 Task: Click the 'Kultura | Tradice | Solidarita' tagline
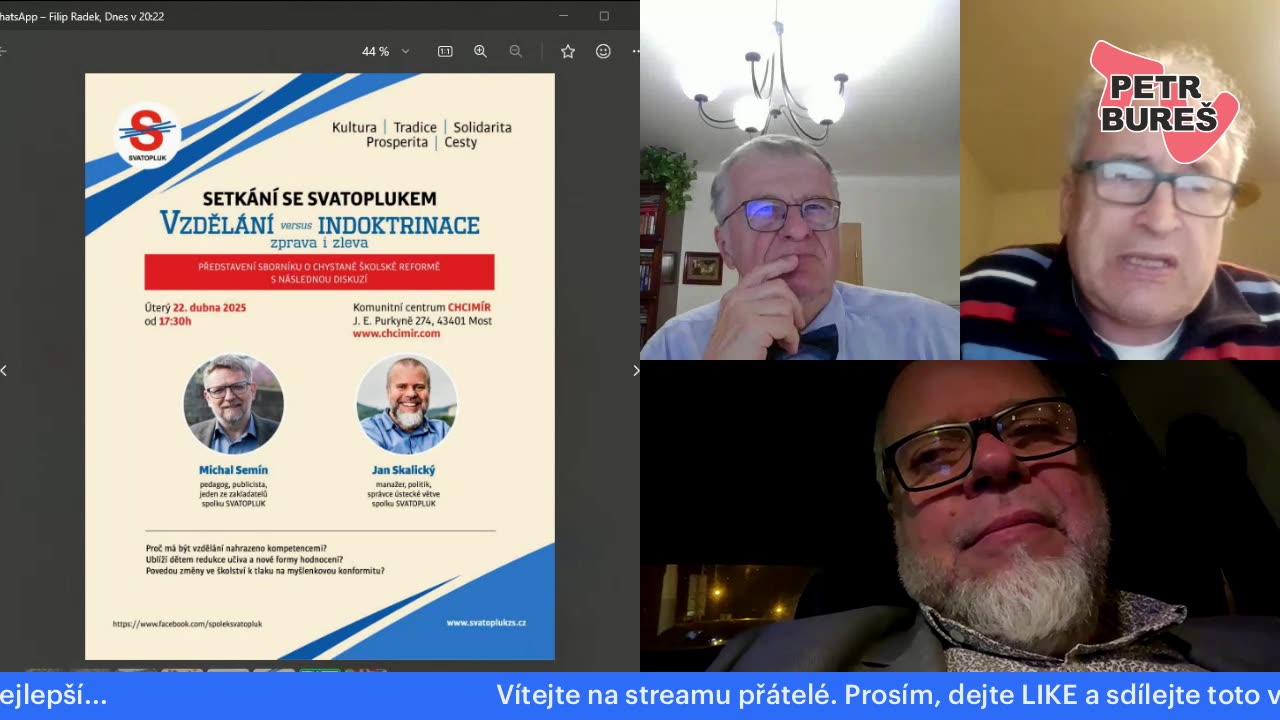coord(422,127)
